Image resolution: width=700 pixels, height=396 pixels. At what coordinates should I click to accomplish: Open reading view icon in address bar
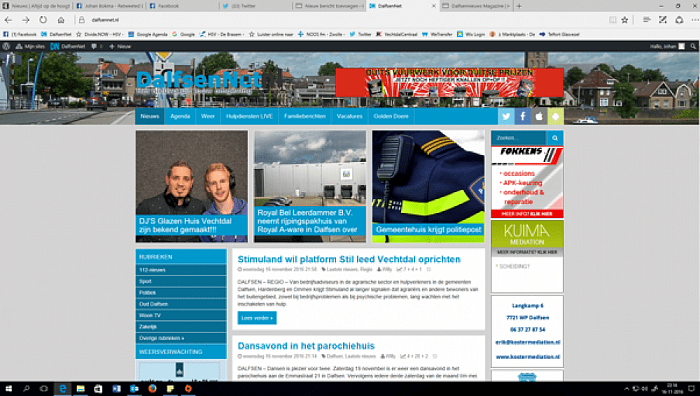[x=612, y=20]
